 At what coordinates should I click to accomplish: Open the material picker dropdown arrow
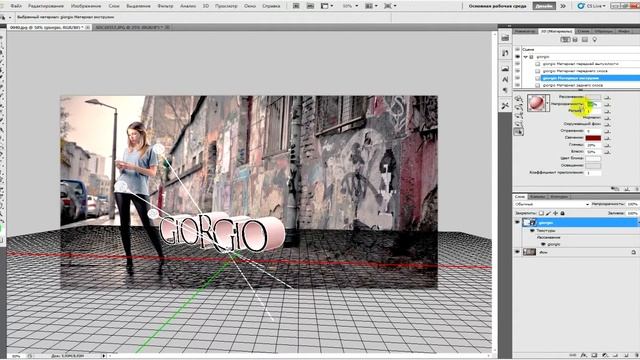click(x=548, y=103)
